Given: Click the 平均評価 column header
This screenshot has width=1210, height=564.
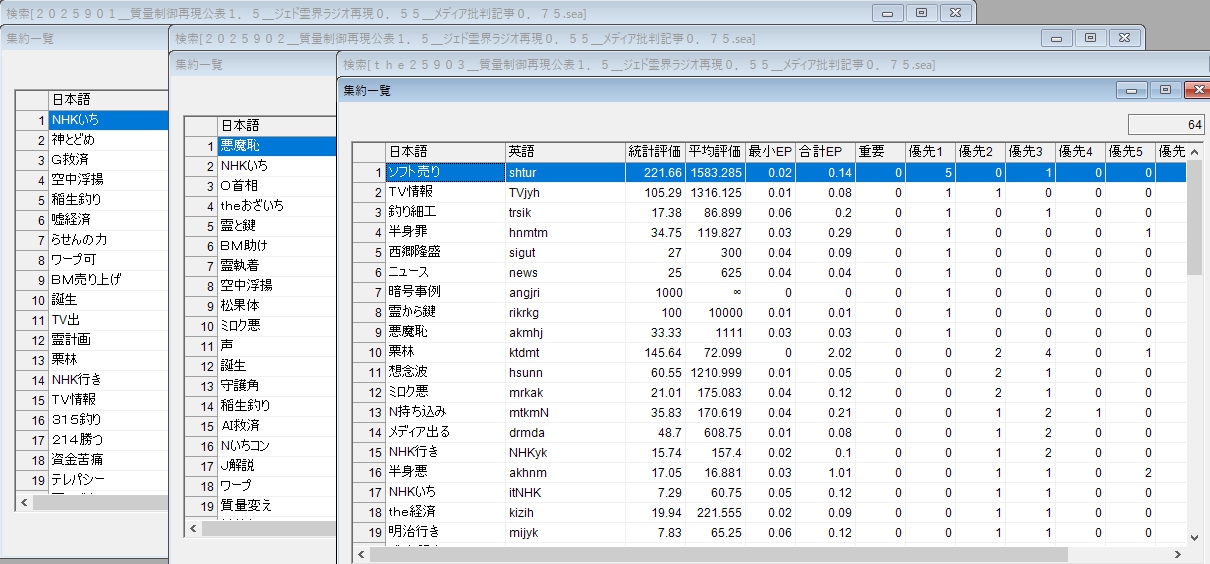Looking at the screenshot, I should (714, 152).
